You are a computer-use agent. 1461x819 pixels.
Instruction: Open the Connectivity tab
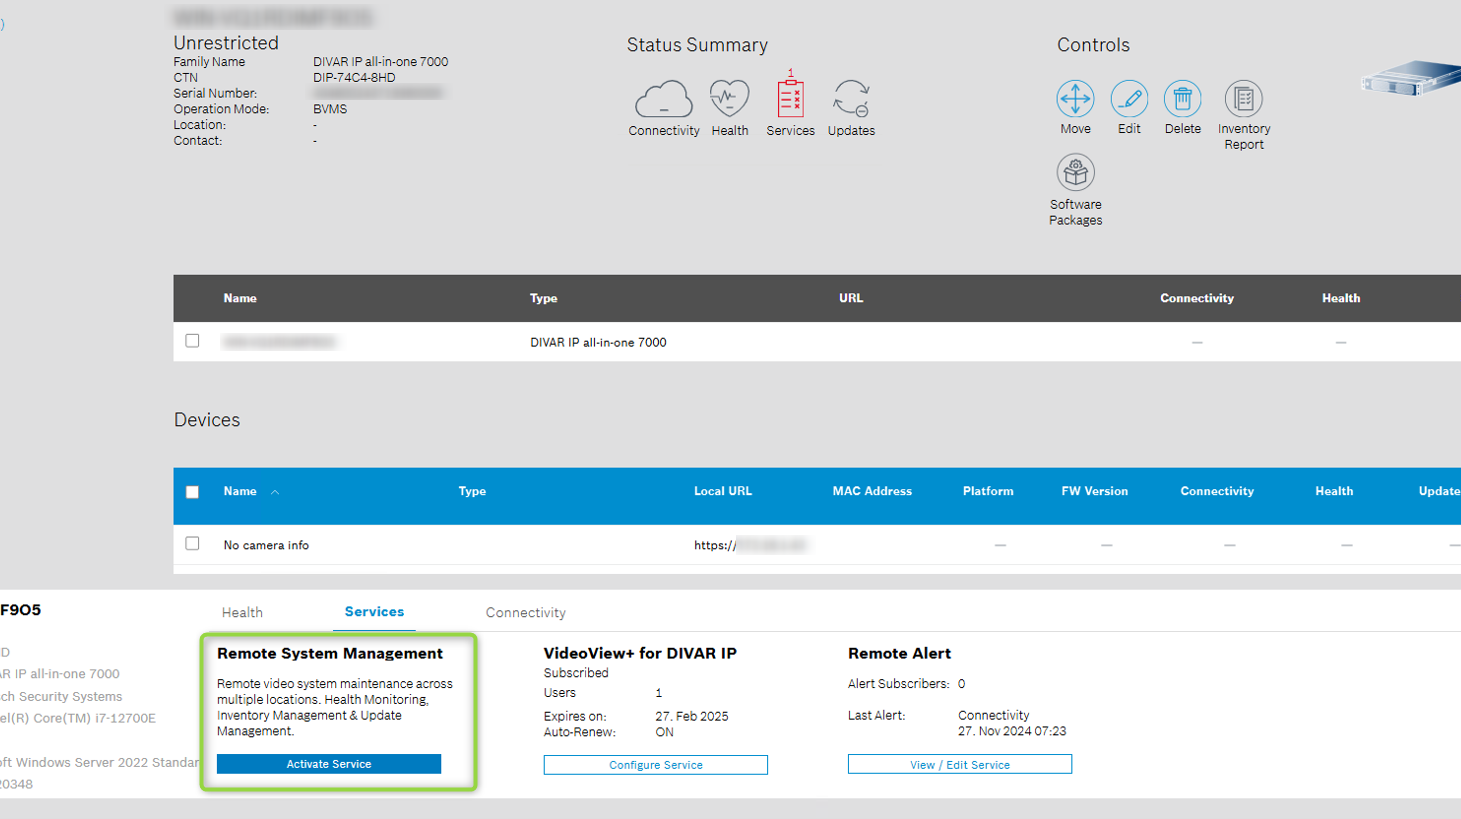click(525, 612)
